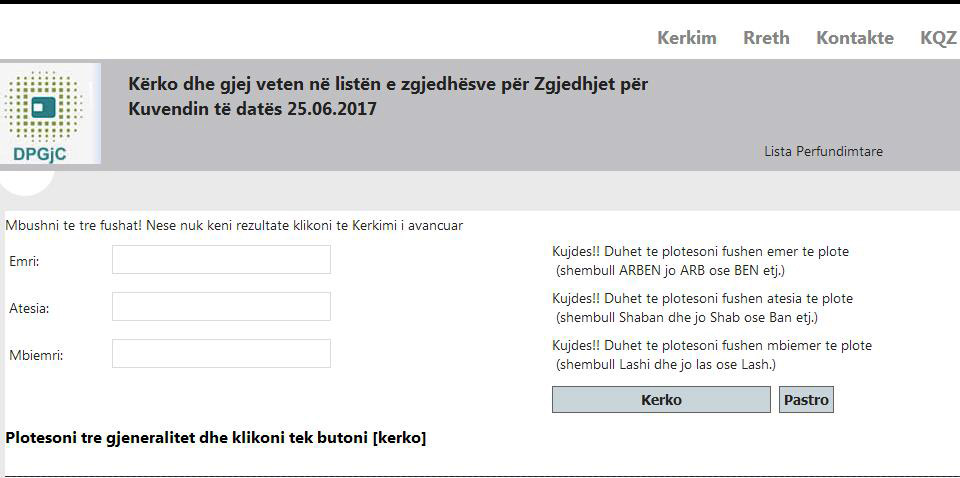Open the Kerkim menu item

click(x=687, y=38)
